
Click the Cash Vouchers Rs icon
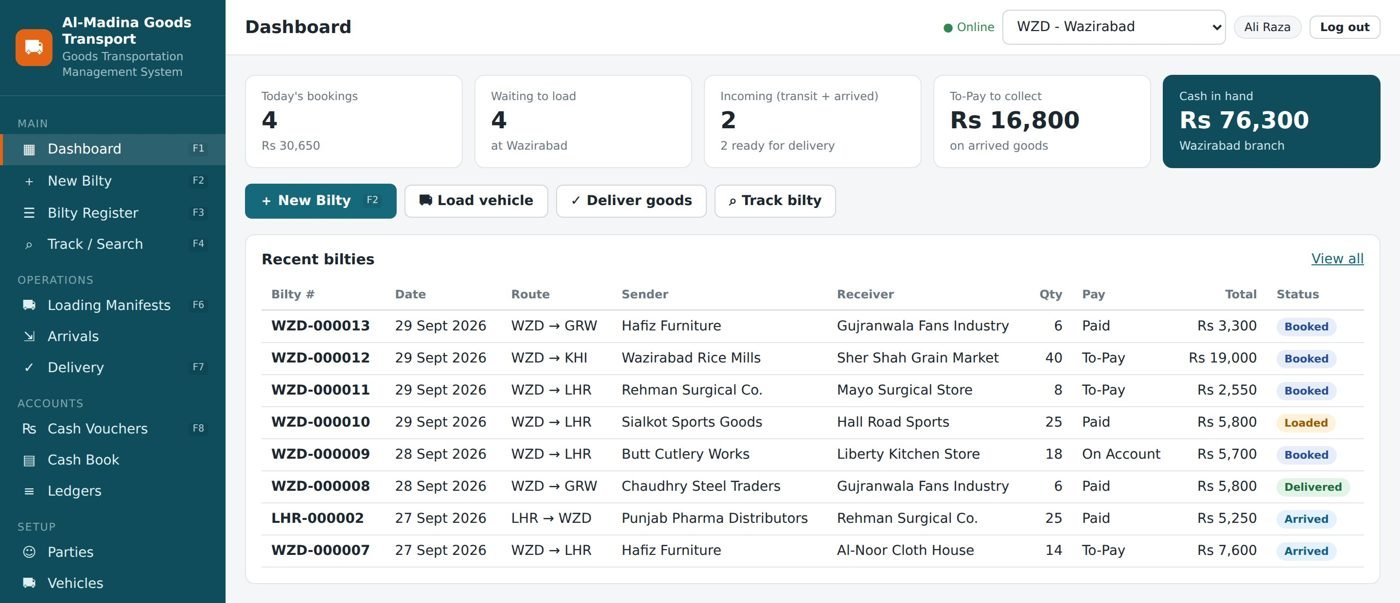tap(29, 429)
